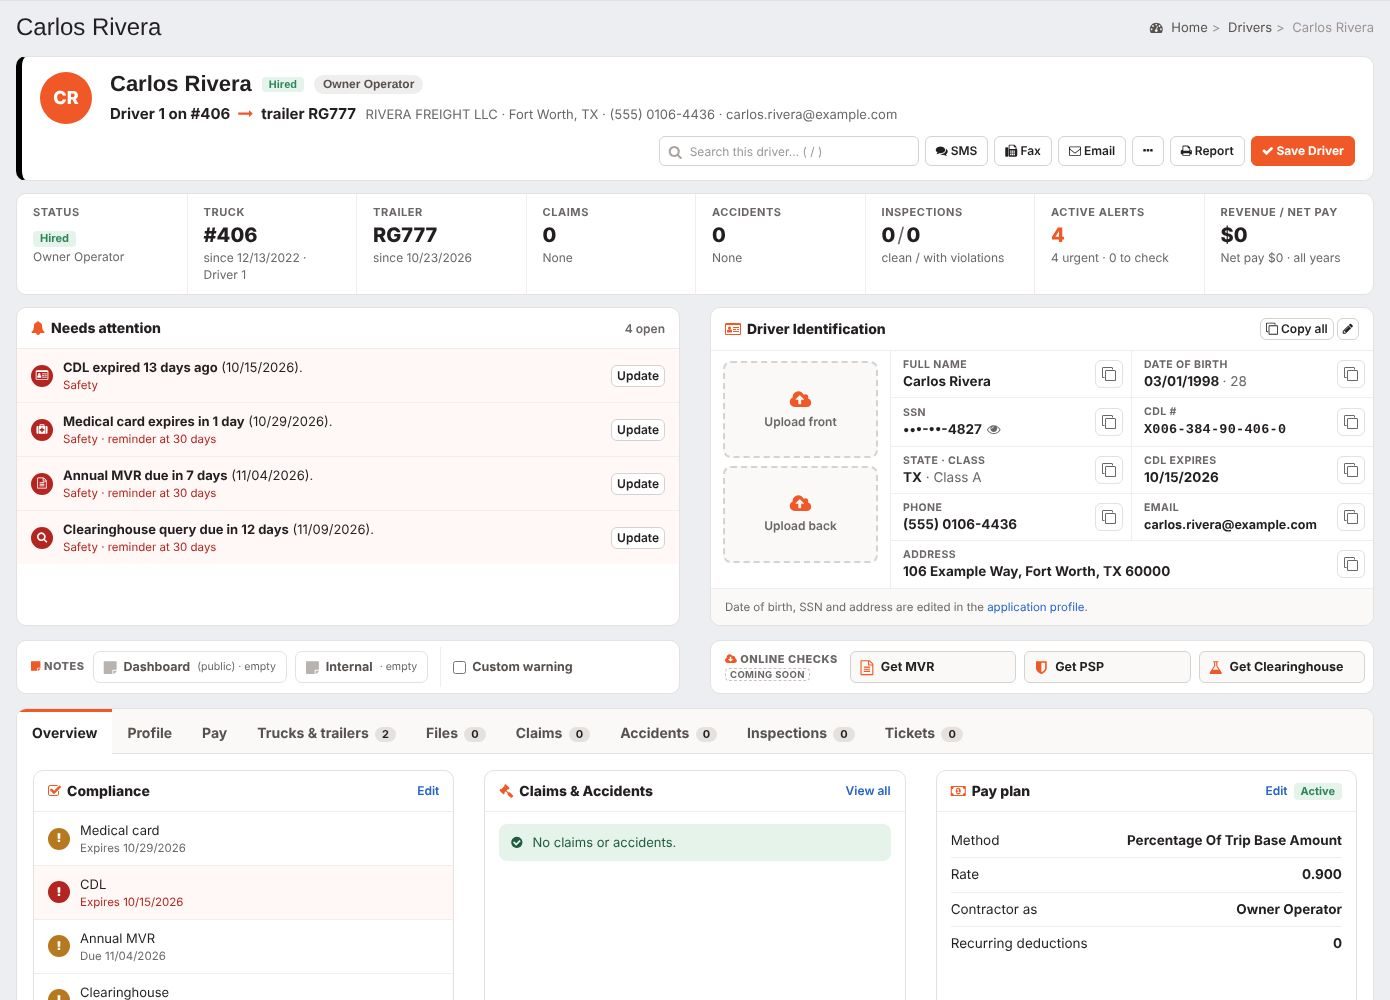Click the Get MVR button
The width and height of the screenshot is (1390, 1000).
(x=933, y=667)
